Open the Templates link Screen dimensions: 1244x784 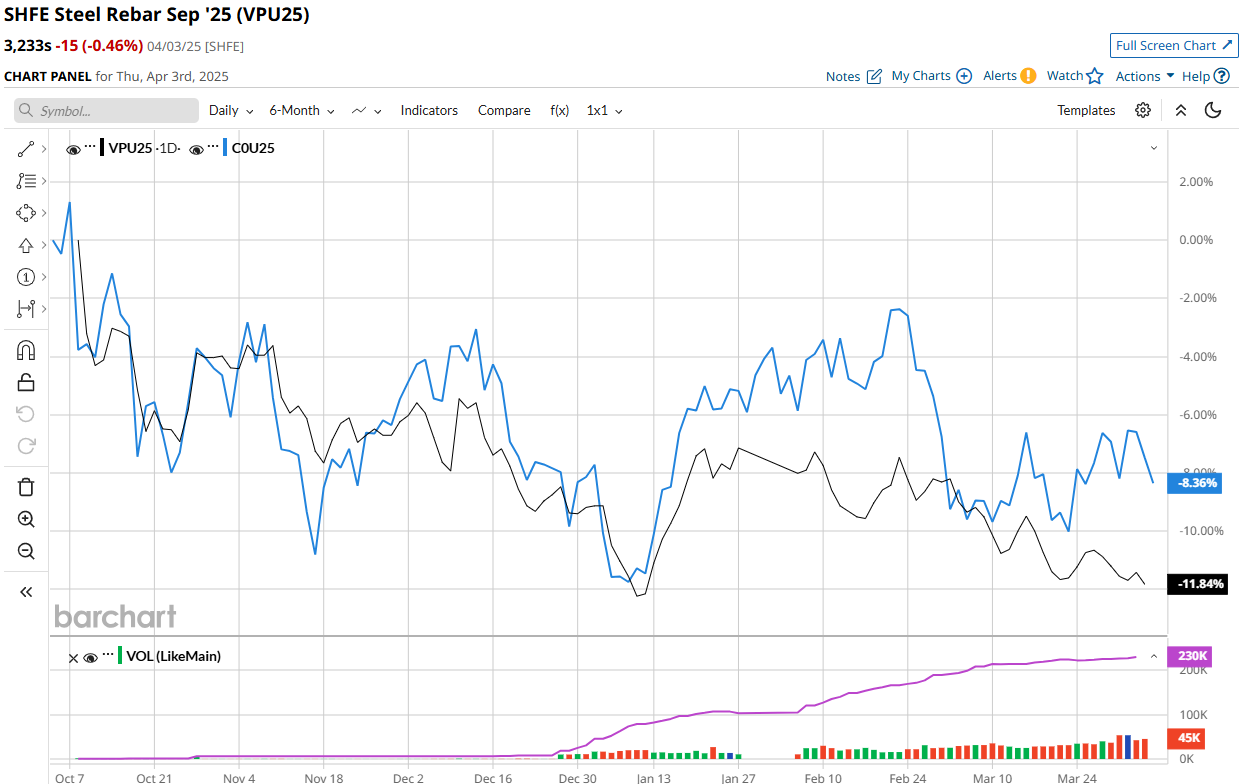[x=1086, y=110]
